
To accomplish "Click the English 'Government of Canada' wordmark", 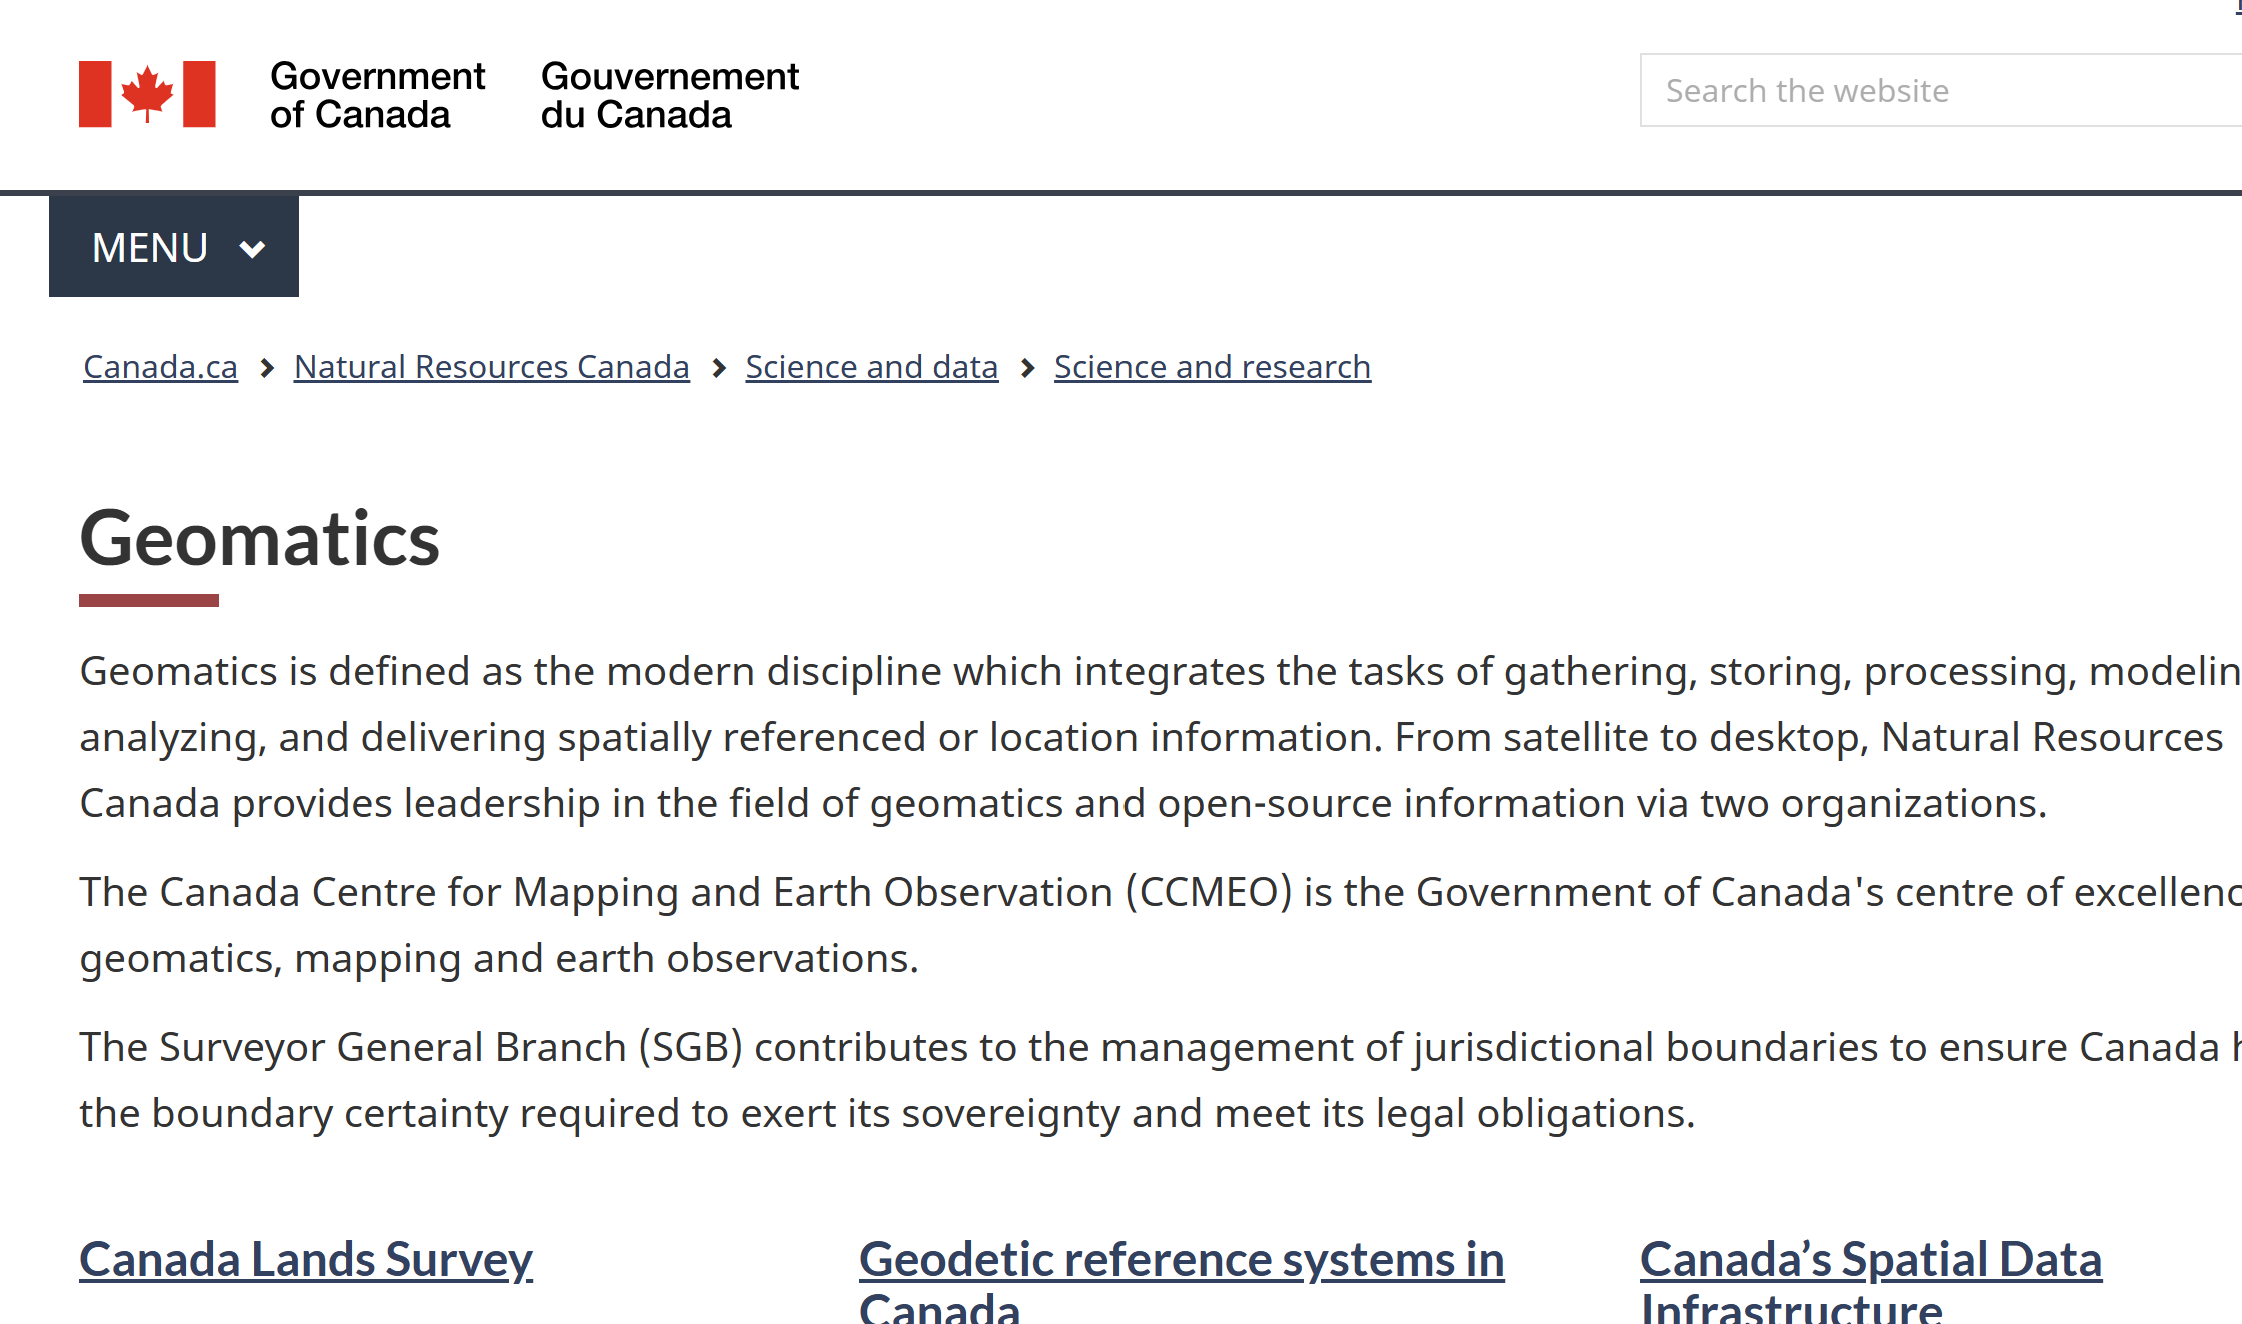I will (x=377, y=95).
